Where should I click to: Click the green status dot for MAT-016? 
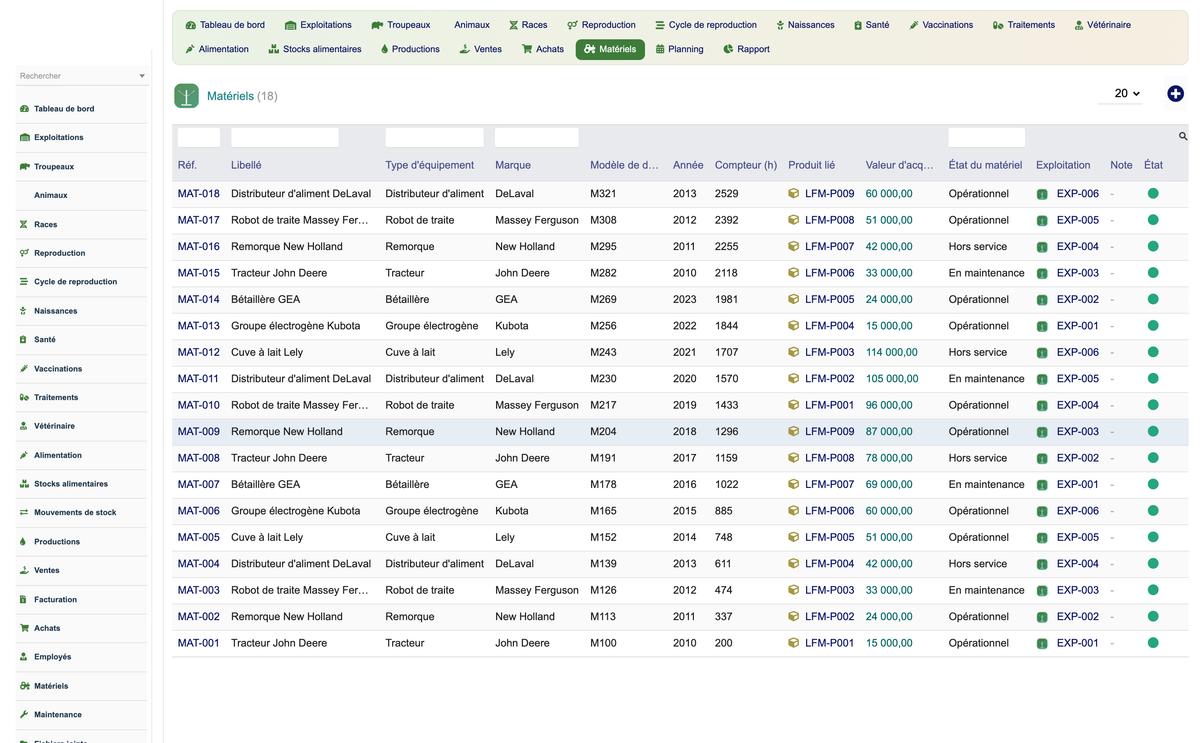[1153, 246]
